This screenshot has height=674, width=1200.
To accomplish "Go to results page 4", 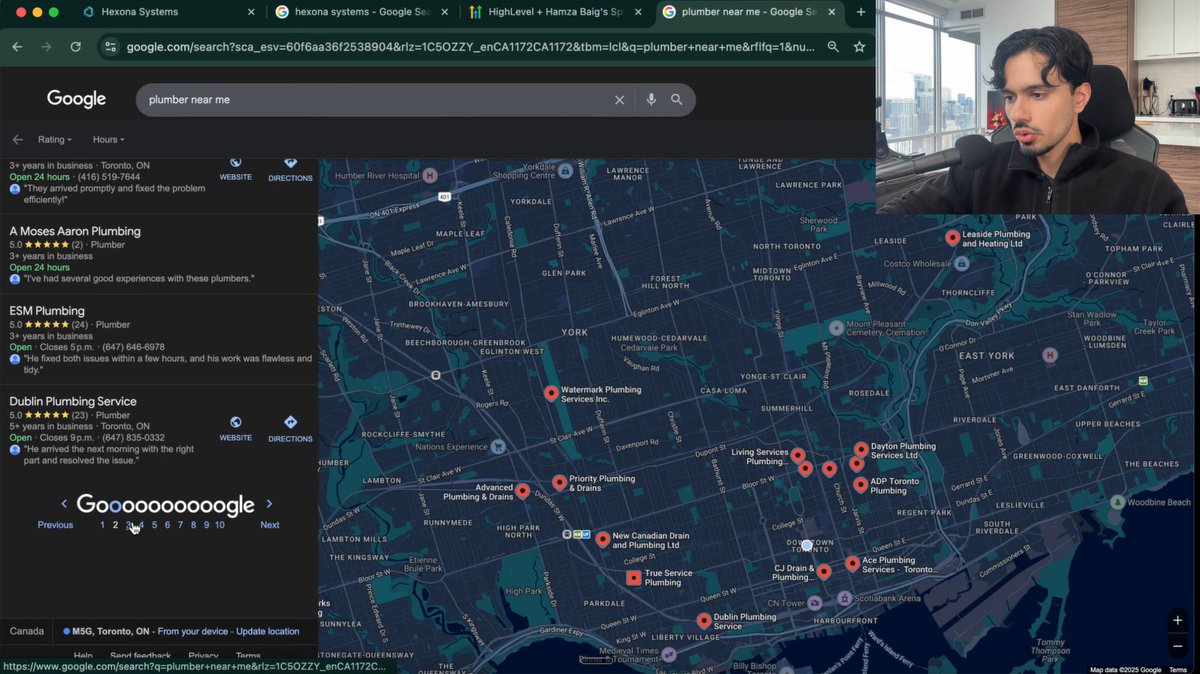I will 141,525.
